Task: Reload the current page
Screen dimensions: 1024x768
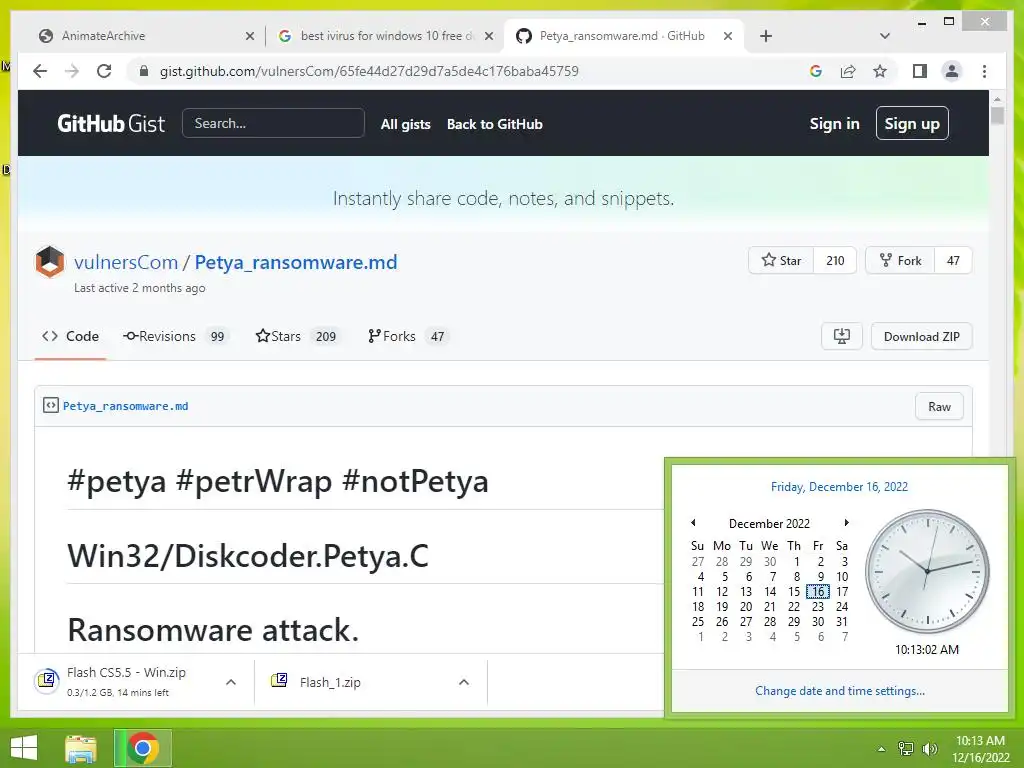Action: pyautogui.click(x=104, y=71)
